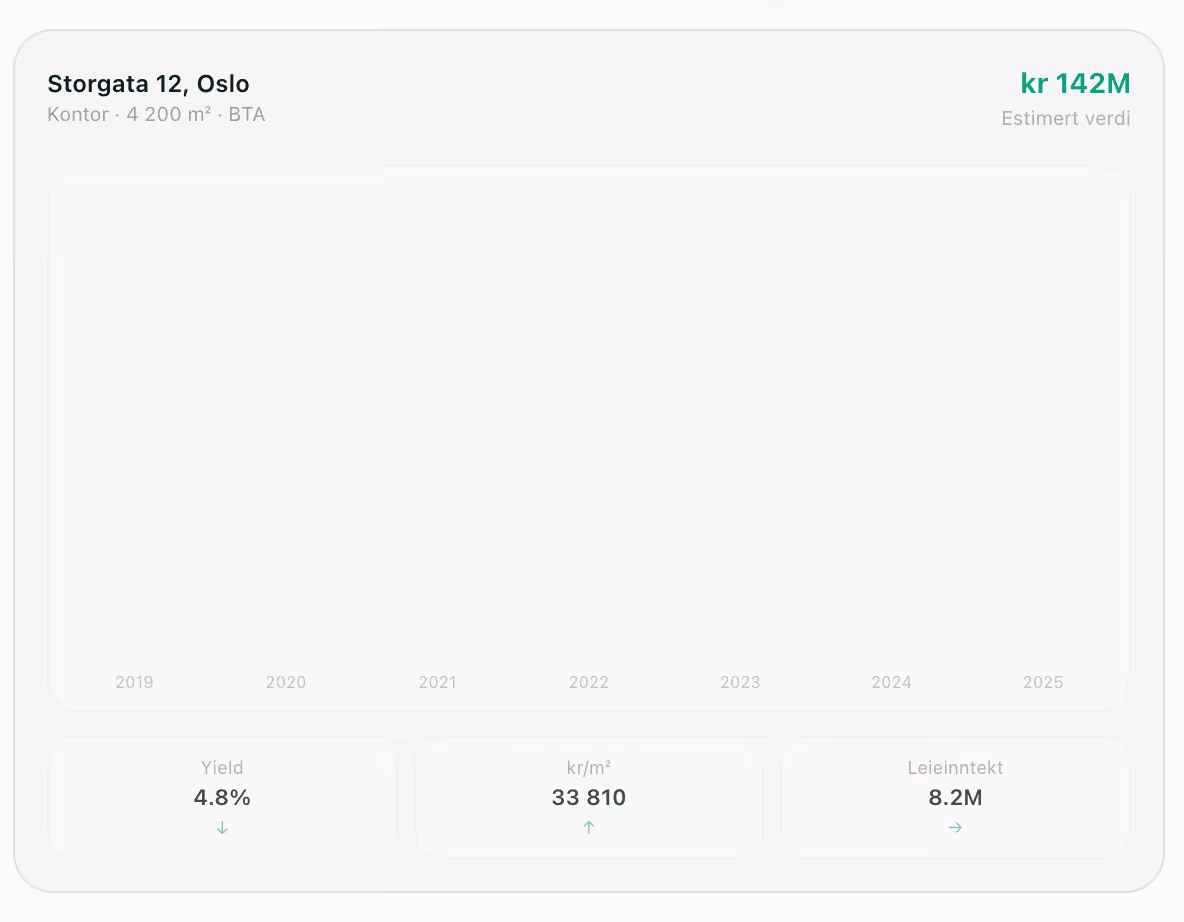Image resolution: width=1184 pixels, height=922 pixels.
Task: Select the 2022 axis label
Action: tap(589, 683)
